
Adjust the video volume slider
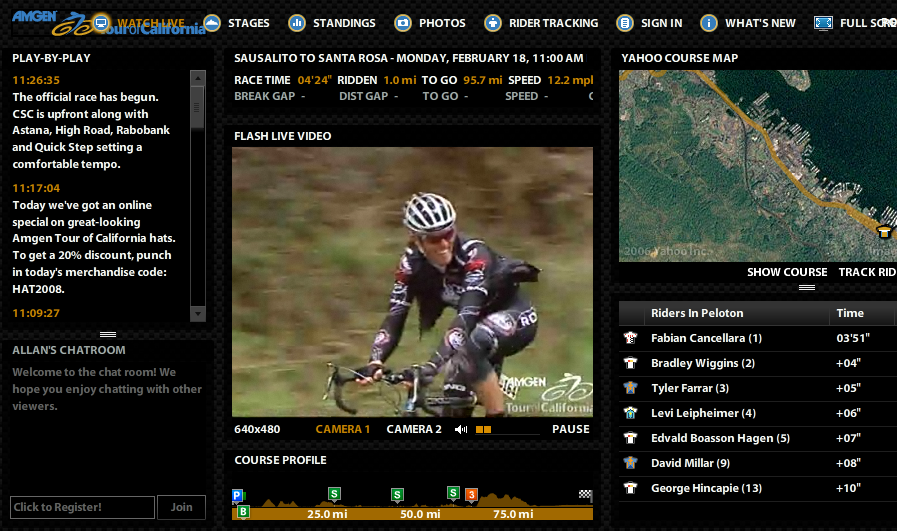507,430
